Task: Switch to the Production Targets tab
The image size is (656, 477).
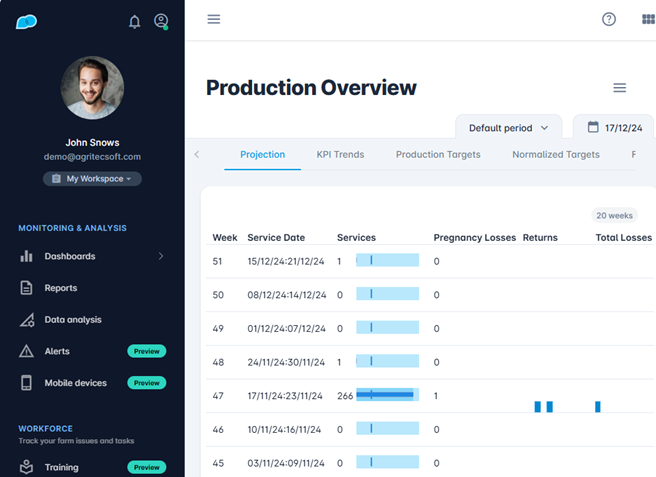Action: click(438, 155)
